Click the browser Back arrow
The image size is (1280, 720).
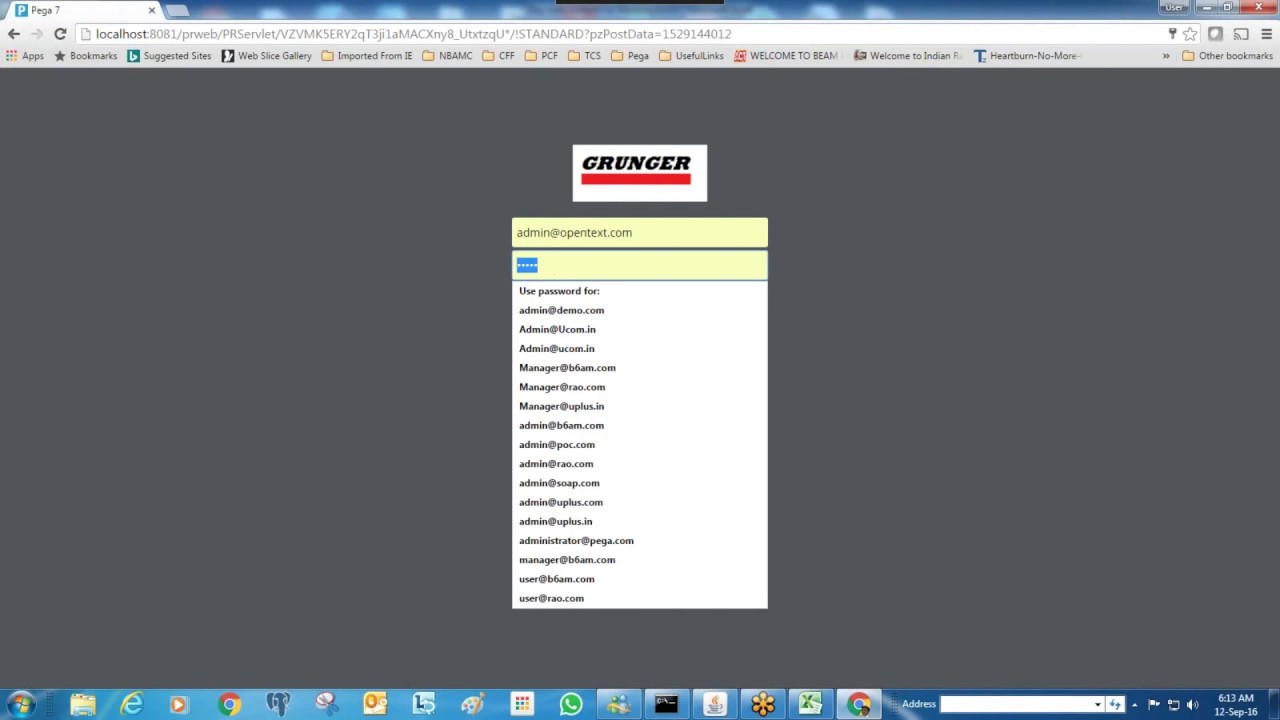tap(14, 34)
